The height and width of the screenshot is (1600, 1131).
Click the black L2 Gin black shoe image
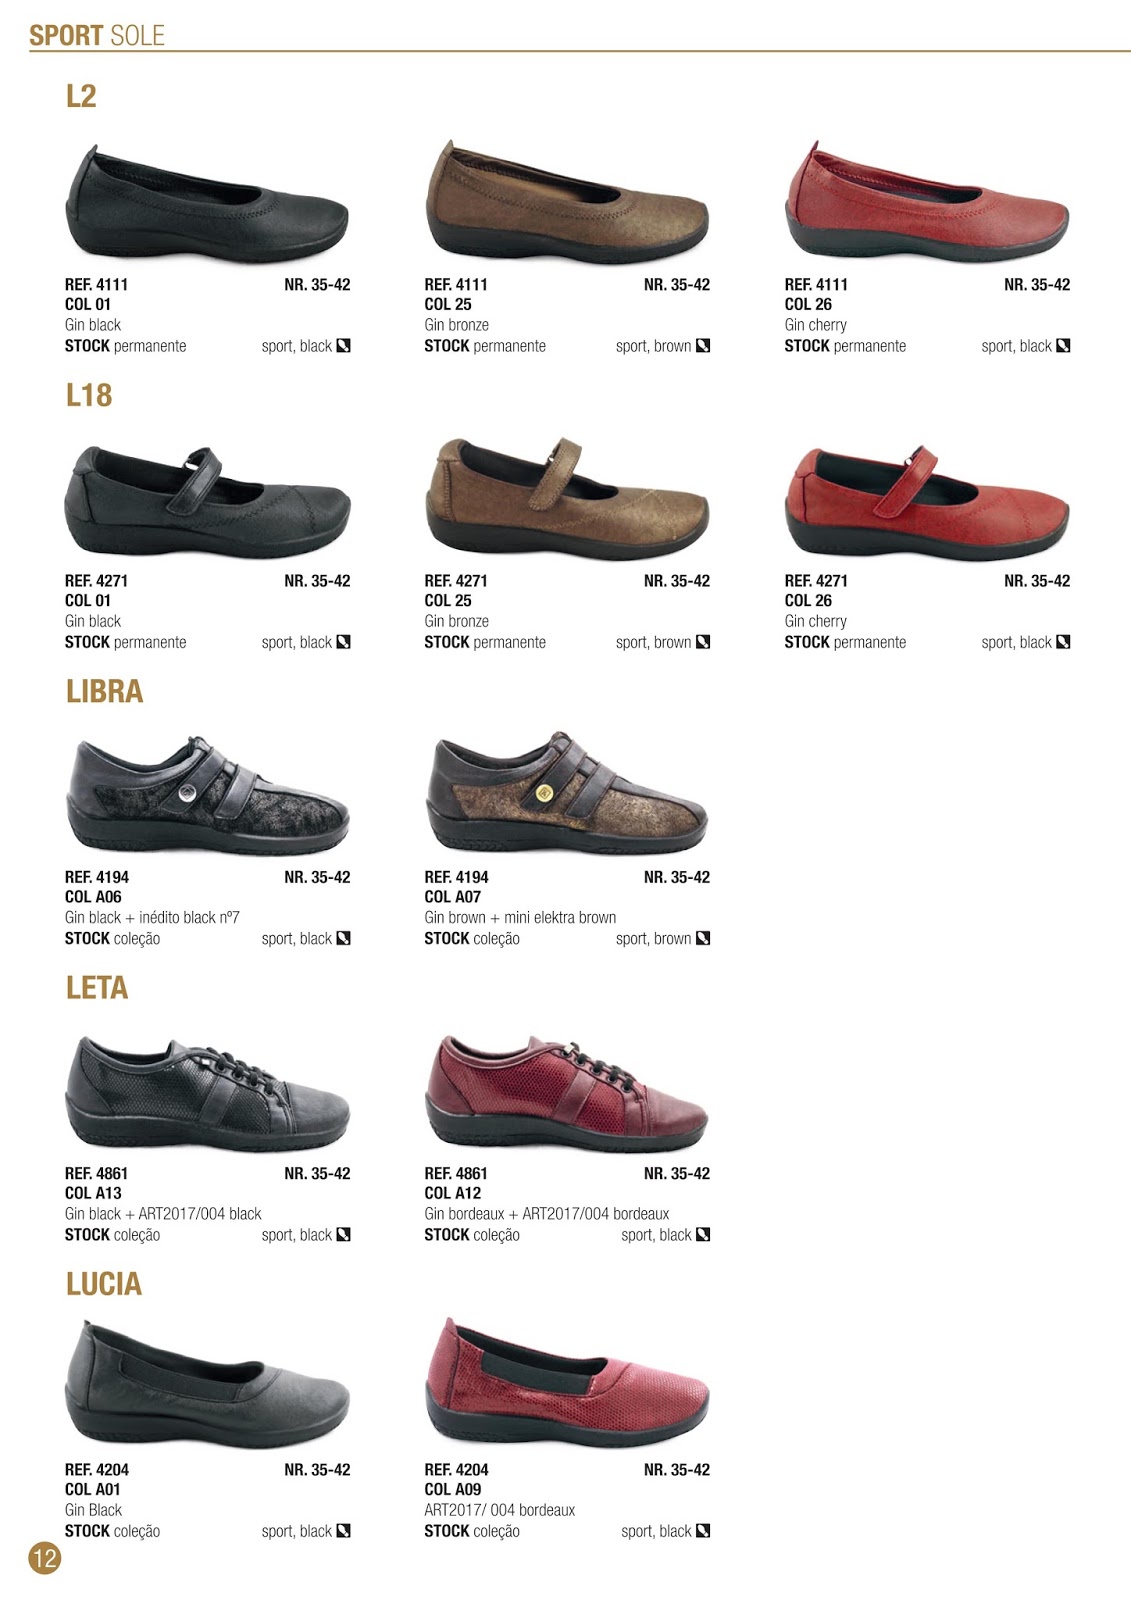207,204
